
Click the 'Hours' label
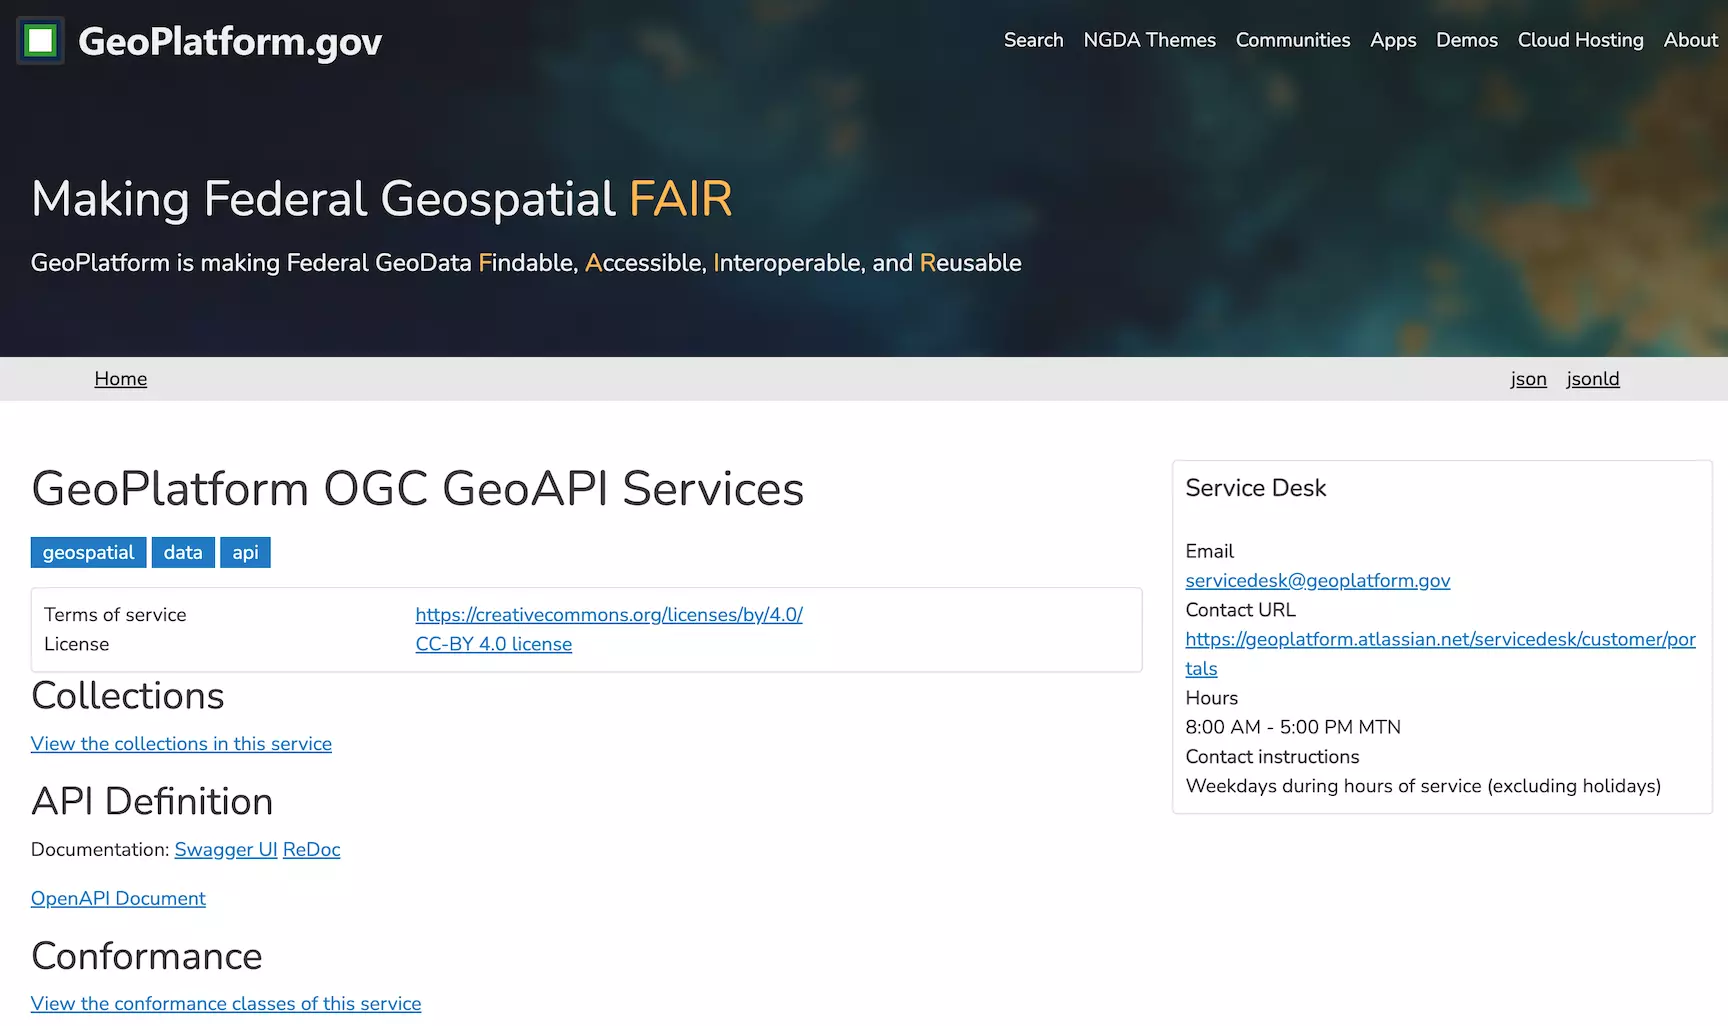1212,698
